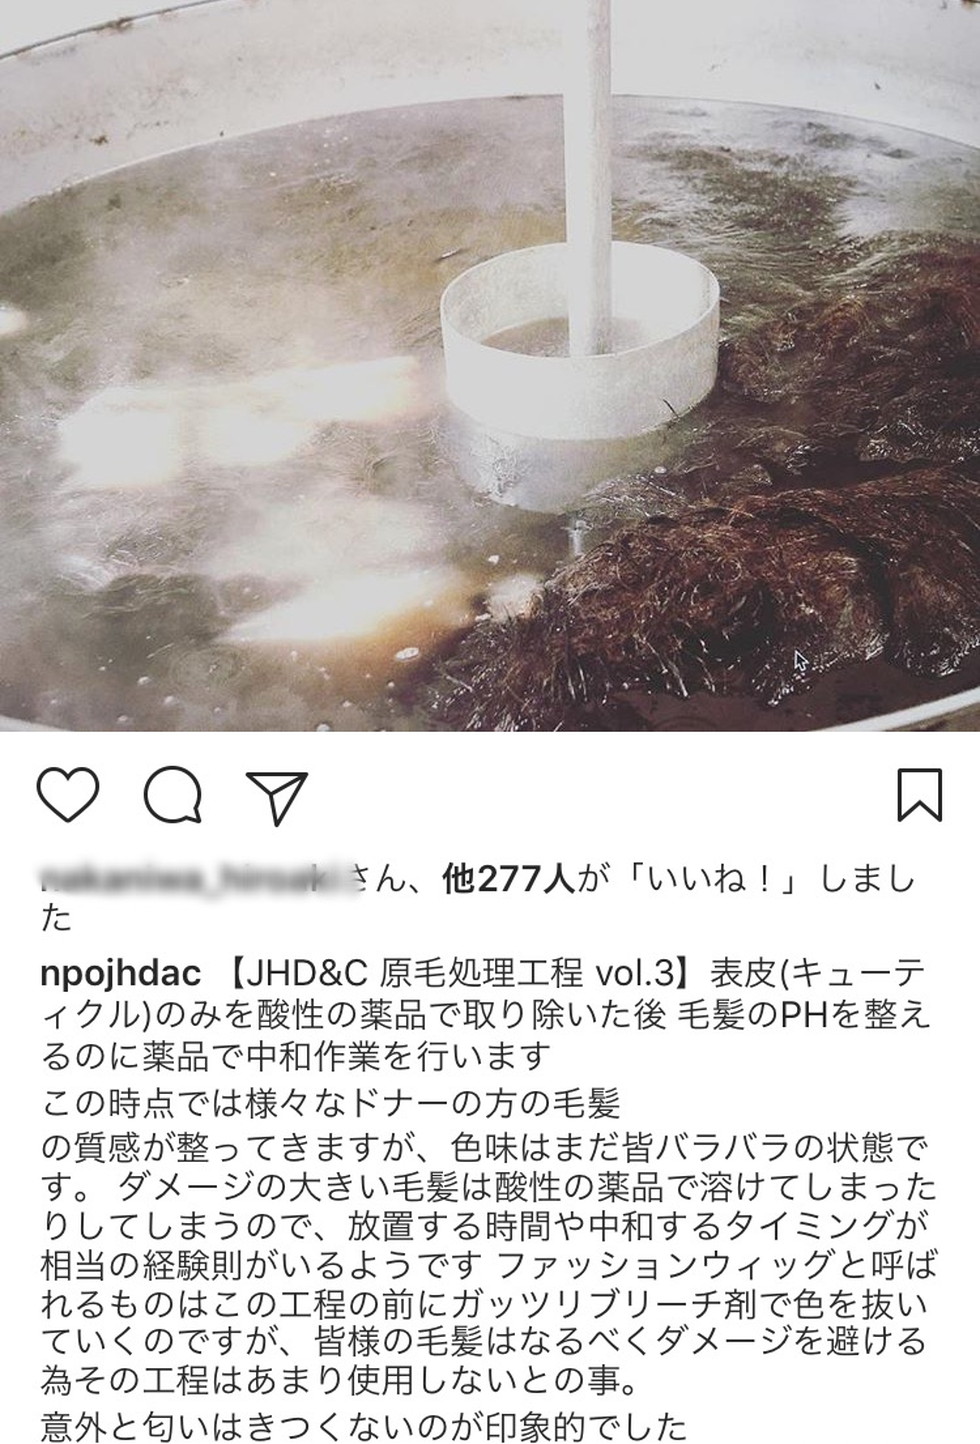
Task: View the 他277人 likes list
Action: (x=507, y=880)
